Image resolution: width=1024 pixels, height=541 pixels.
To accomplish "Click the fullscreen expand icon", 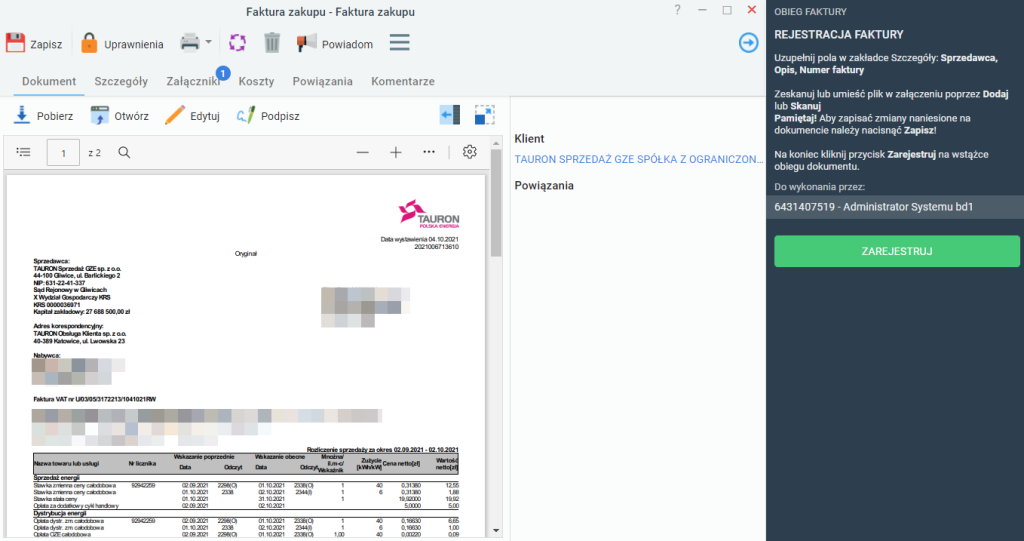I will 485,115.
